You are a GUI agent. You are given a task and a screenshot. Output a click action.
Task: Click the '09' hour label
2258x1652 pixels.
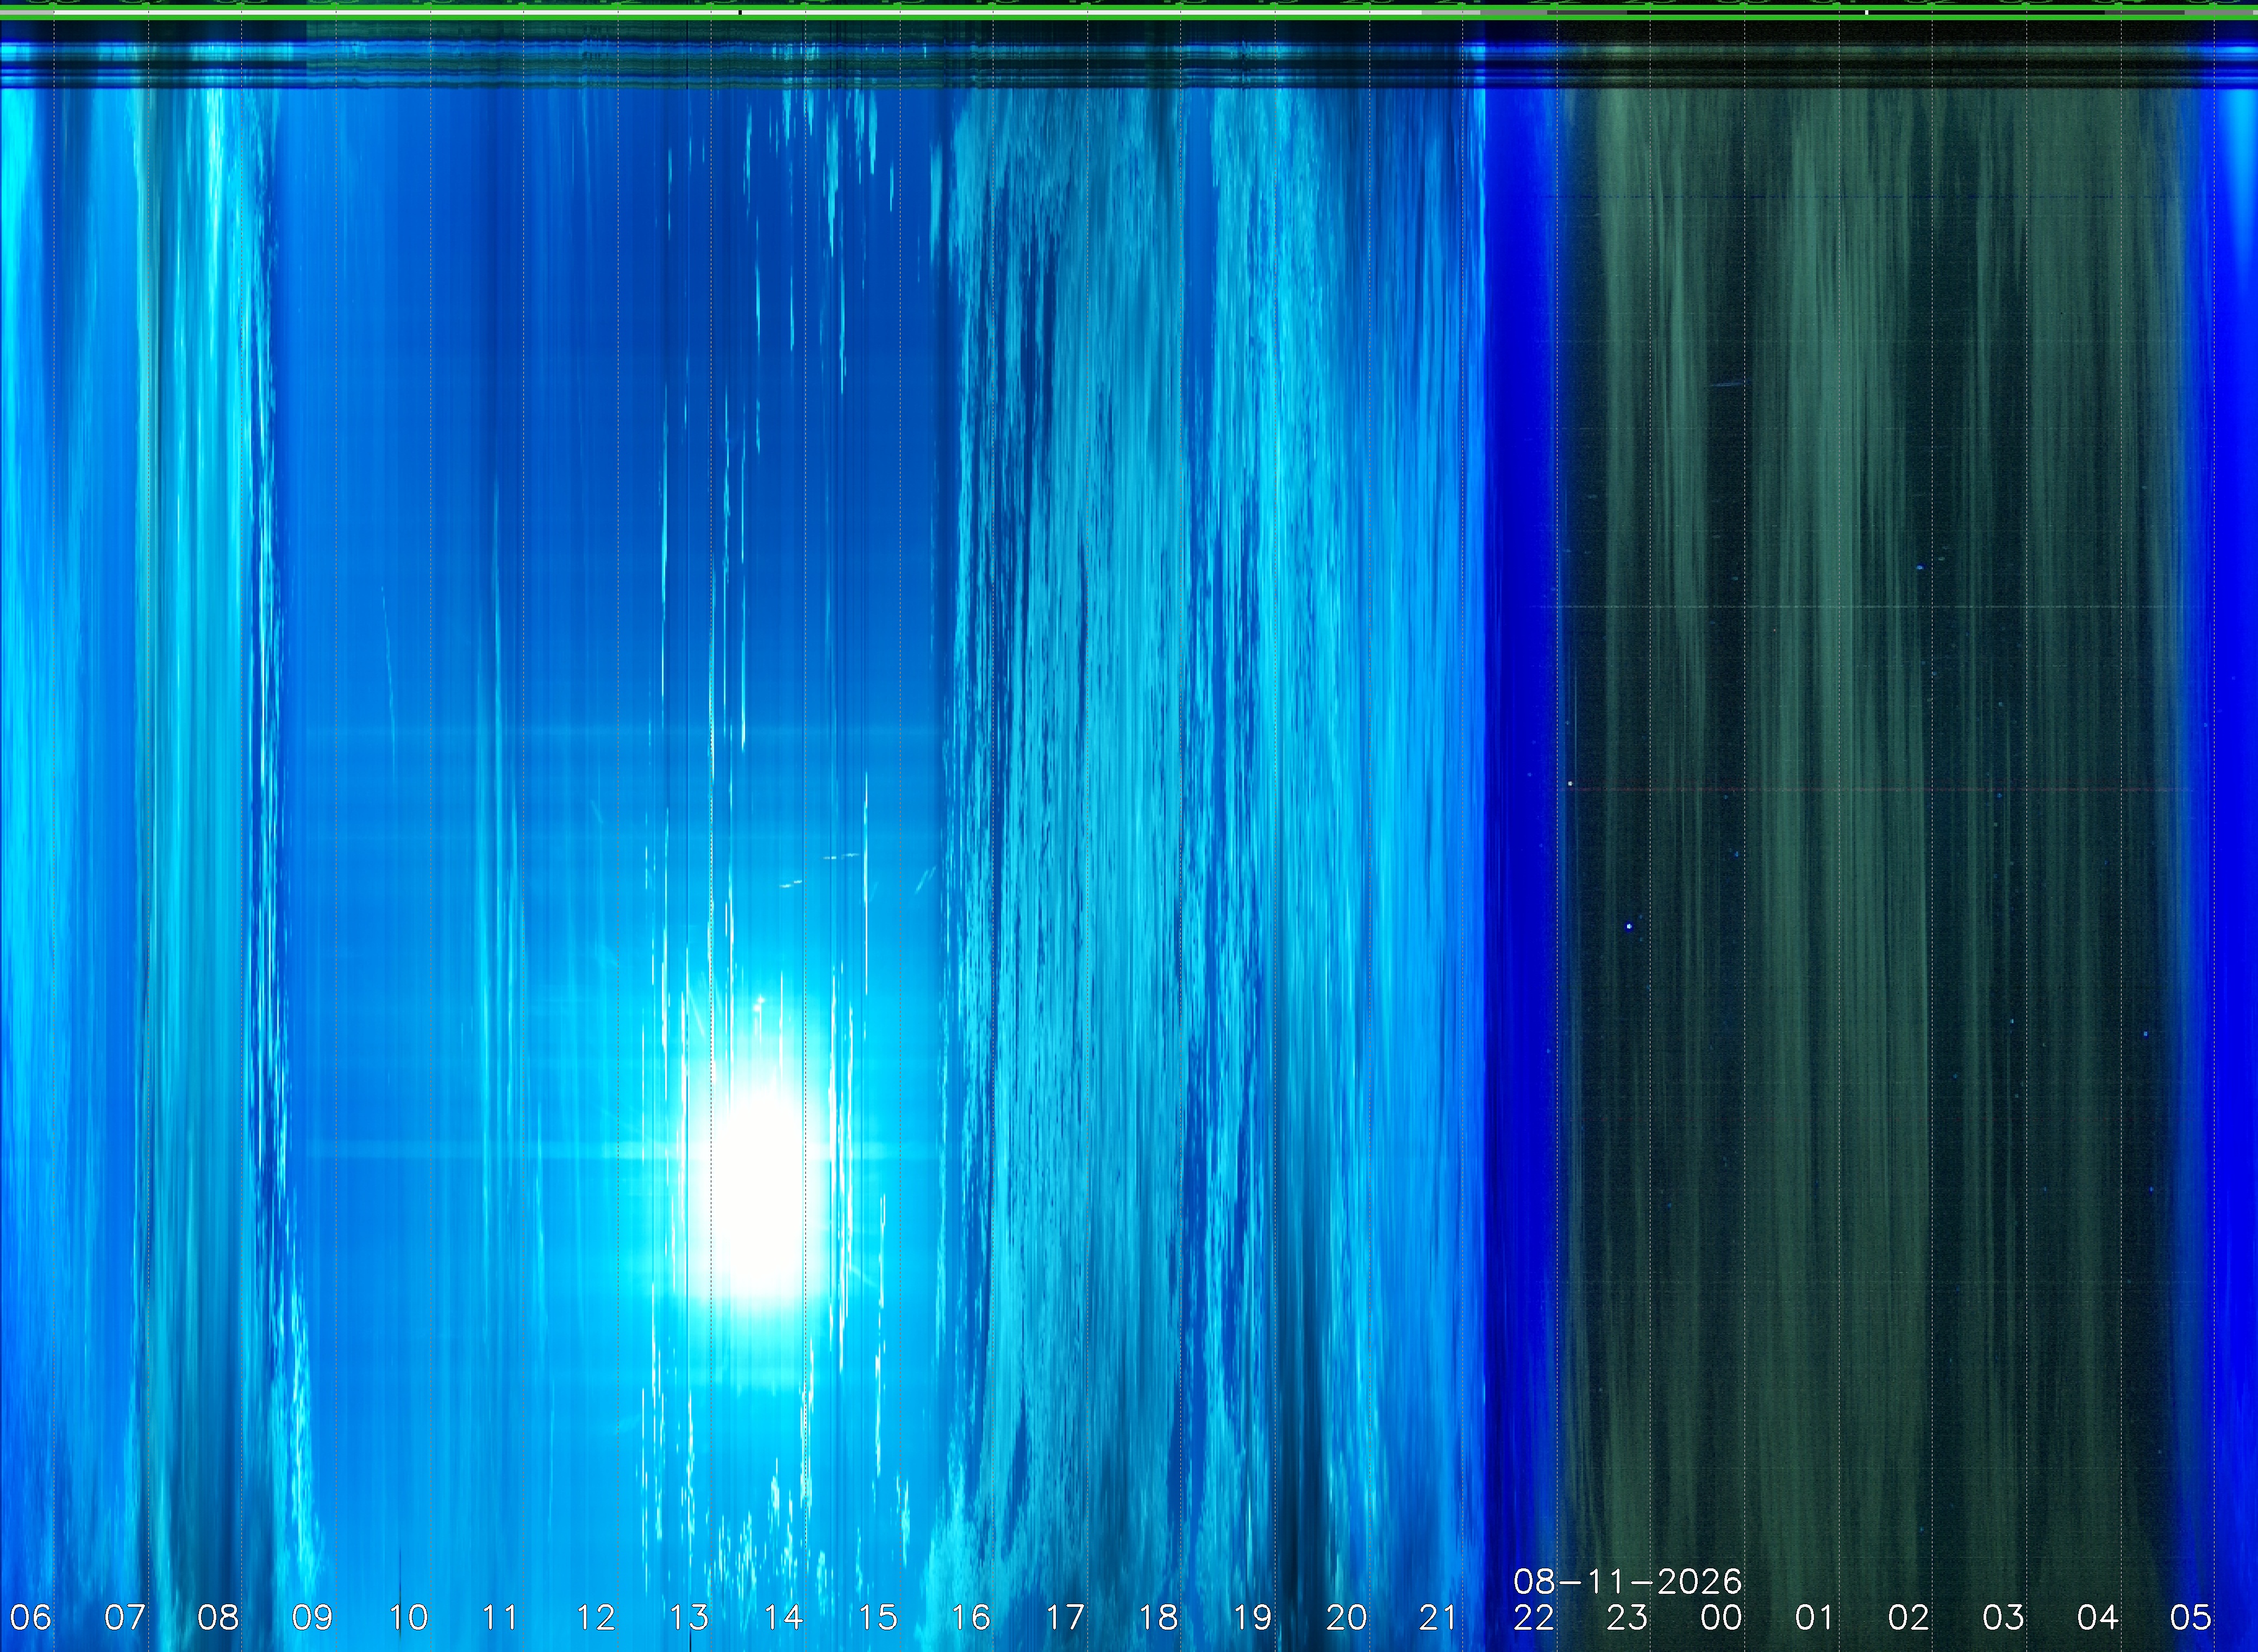tap(312, 1617)
